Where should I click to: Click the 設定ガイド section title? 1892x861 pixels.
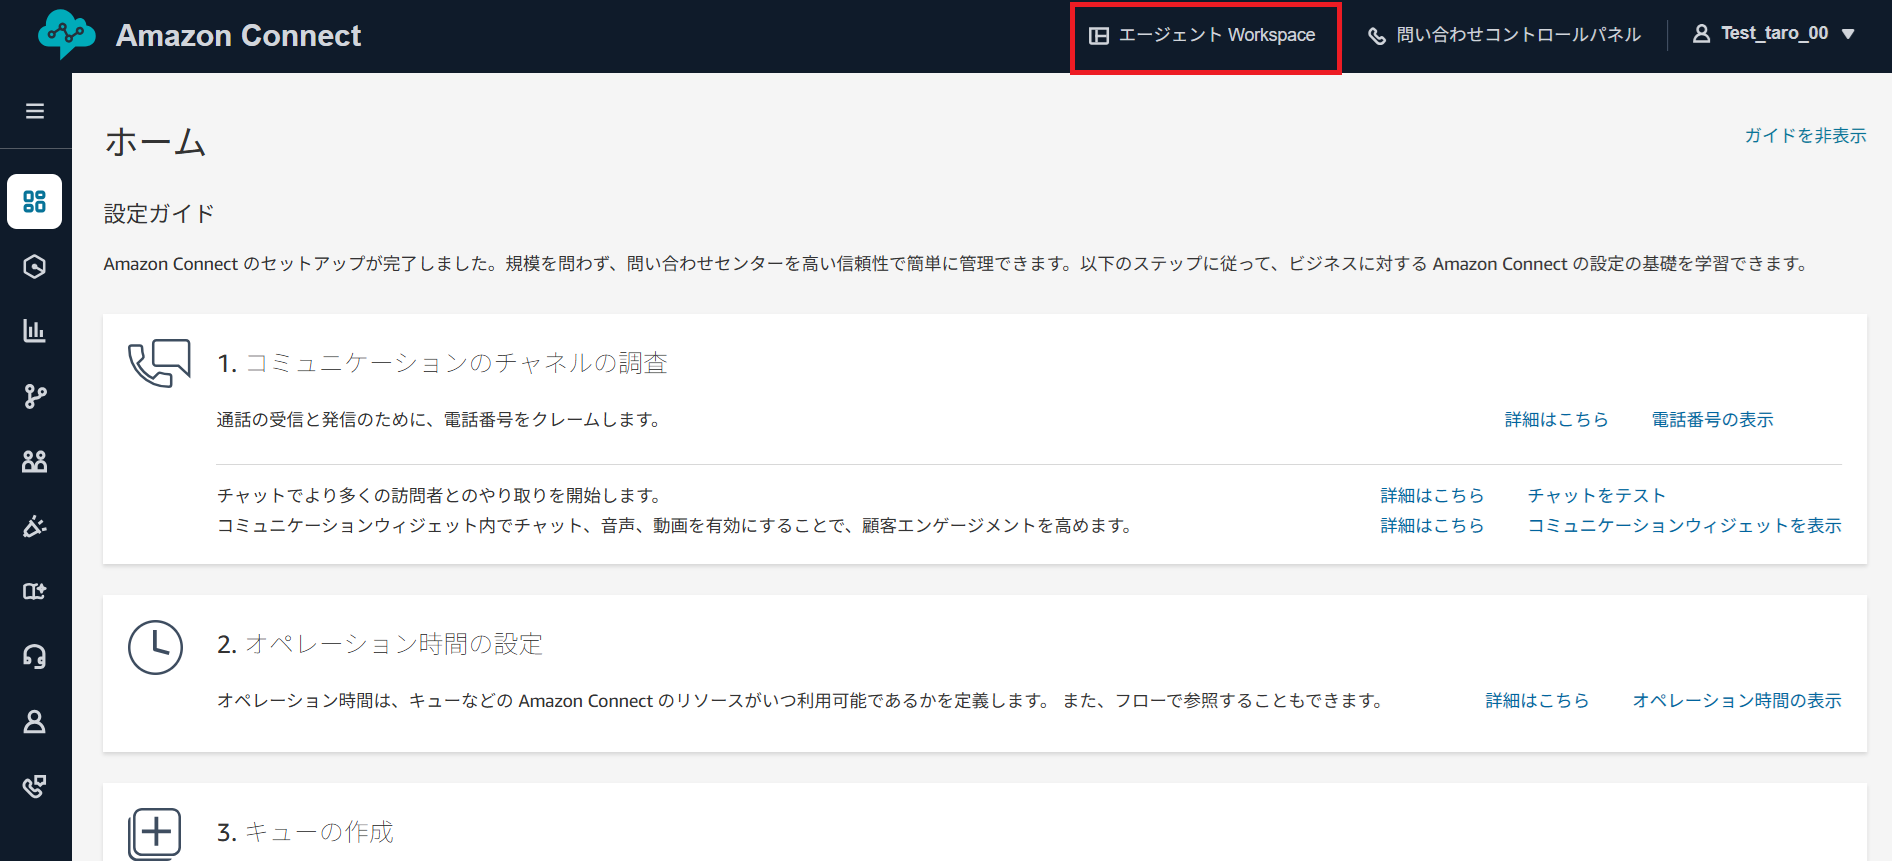coord(159,214)
